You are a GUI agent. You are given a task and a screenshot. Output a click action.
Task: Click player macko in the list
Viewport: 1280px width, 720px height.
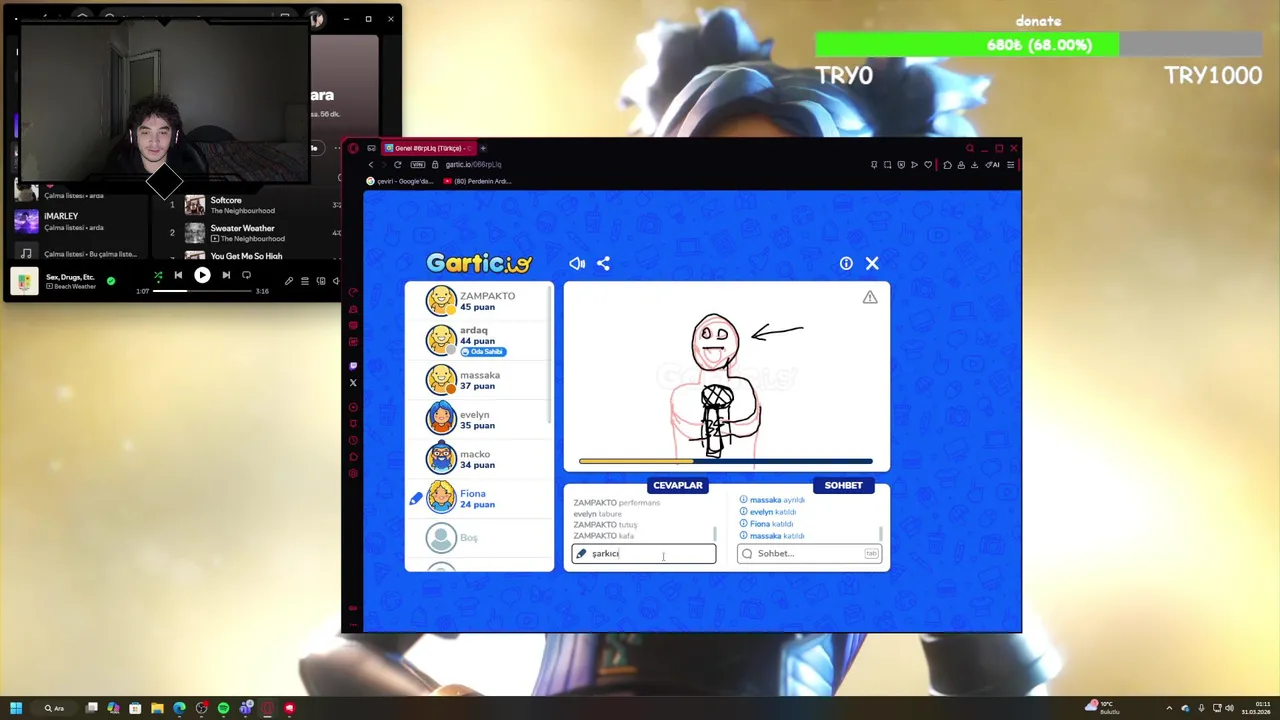478,458
